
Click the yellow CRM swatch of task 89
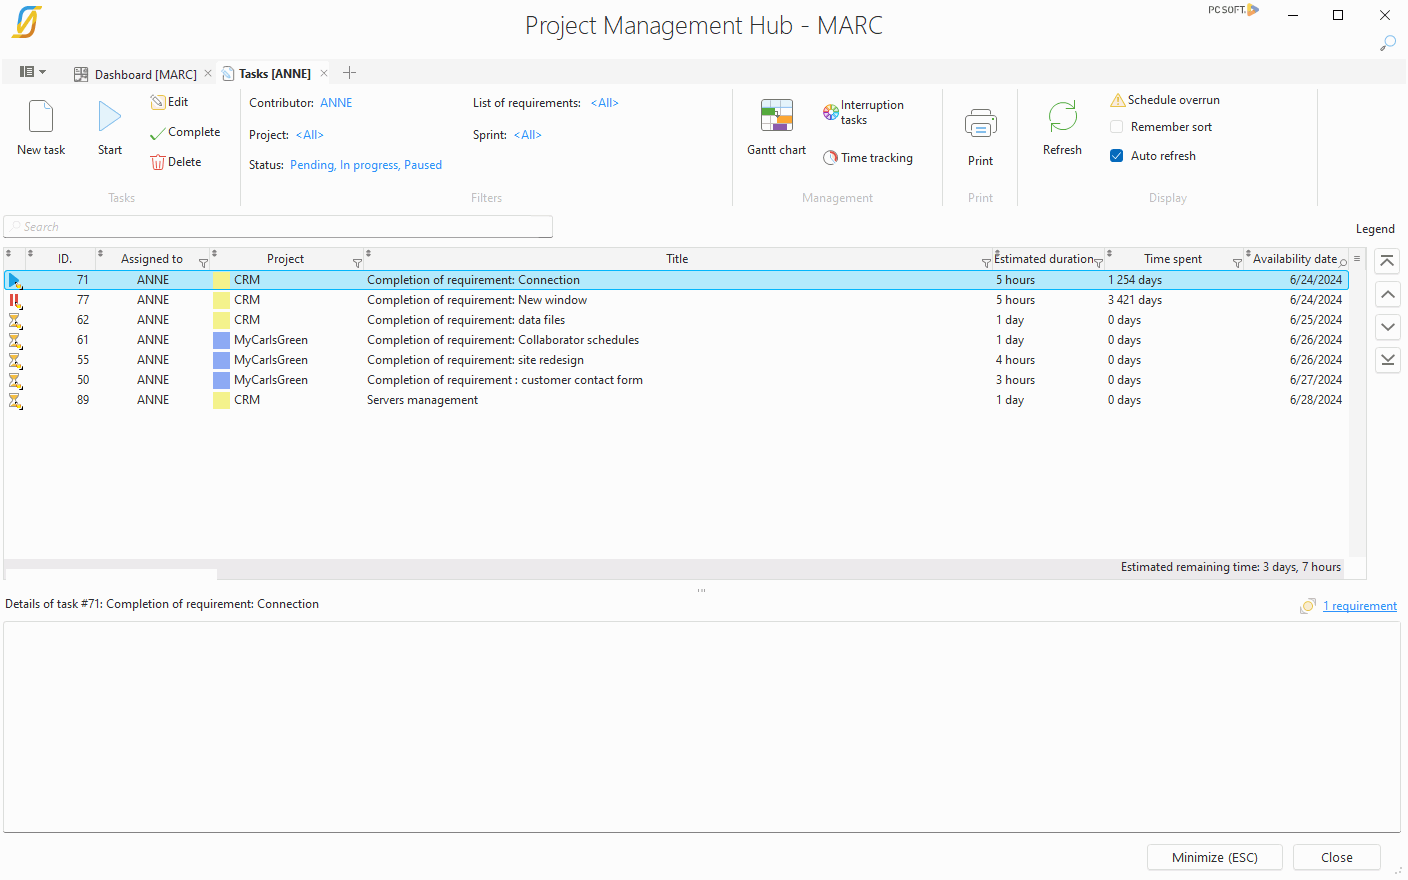tap(221, 400)
